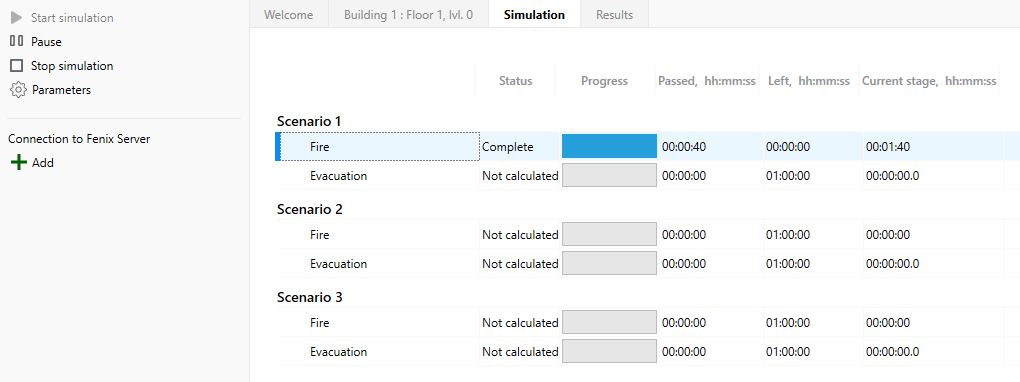The image size is (1020, 382).
Task: Click the Pause label
Action: [x=46, y=42]
